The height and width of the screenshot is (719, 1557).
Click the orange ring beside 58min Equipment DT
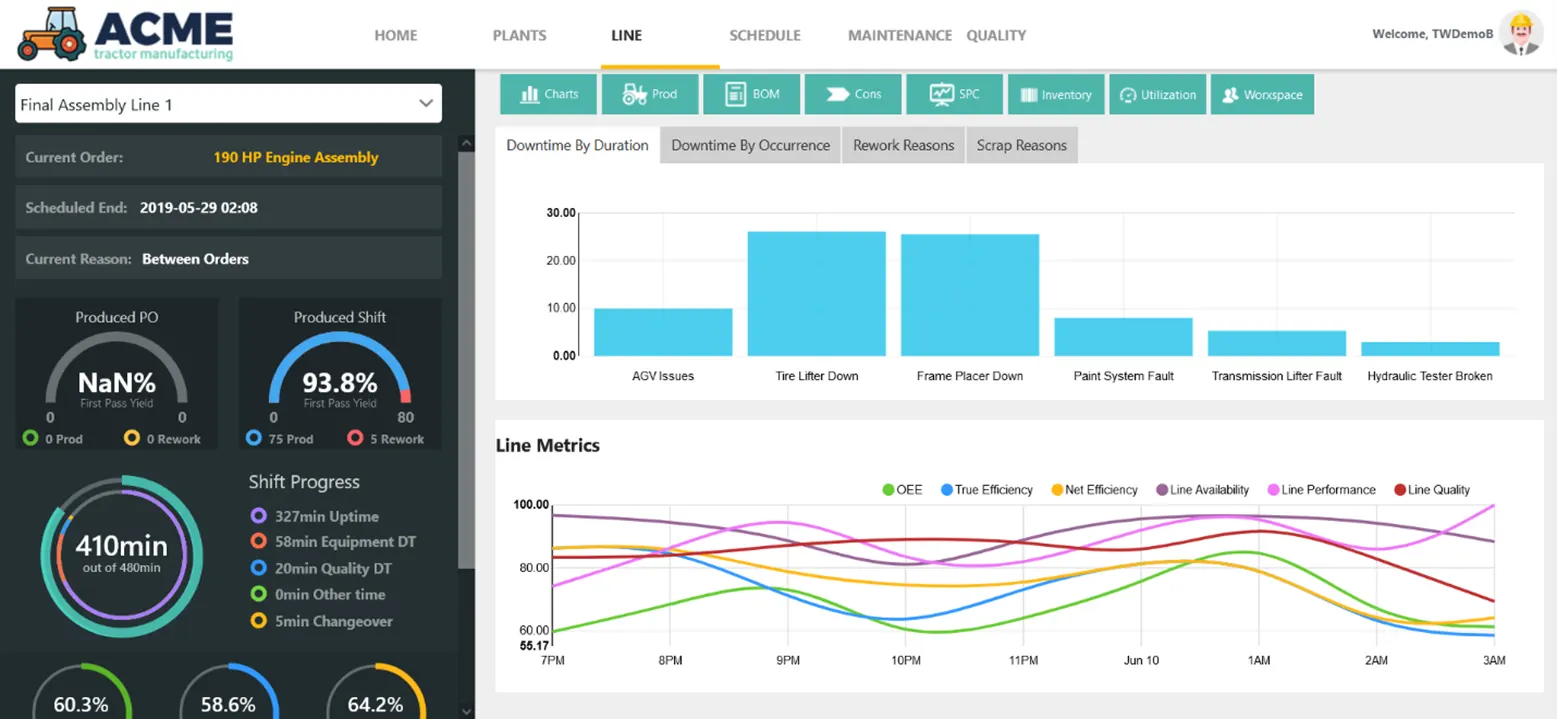coord(258,541)
